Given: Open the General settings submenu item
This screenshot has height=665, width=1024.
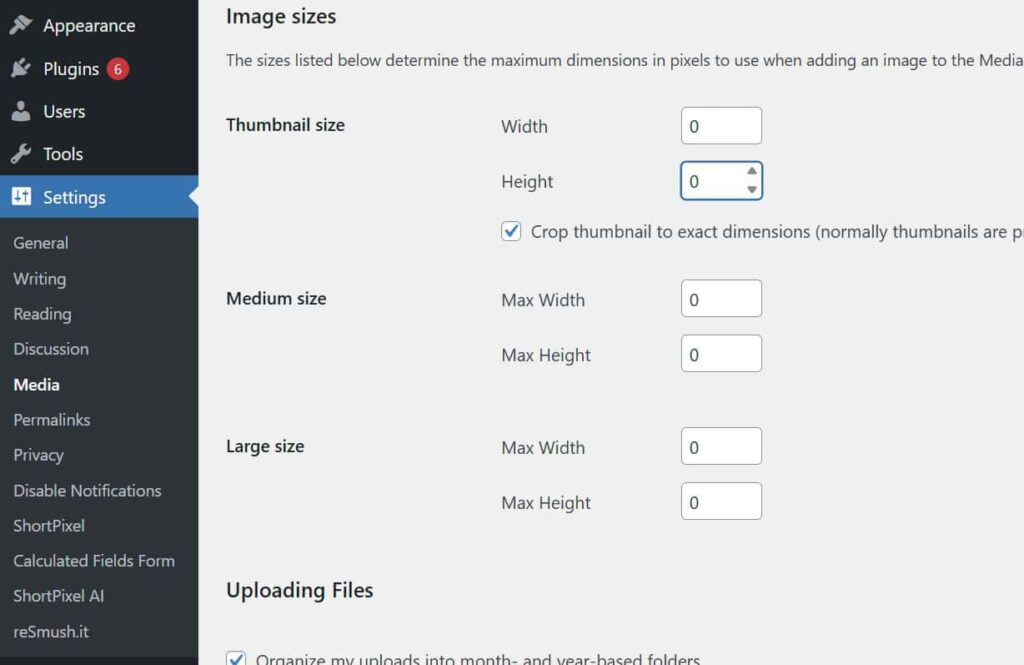Looking at the screenshot, I should 41,243.
